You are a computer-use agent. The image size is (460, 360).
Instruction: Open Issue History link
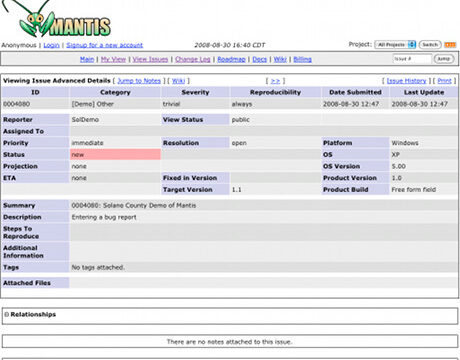pyautogui.click(x=406, y=81)
